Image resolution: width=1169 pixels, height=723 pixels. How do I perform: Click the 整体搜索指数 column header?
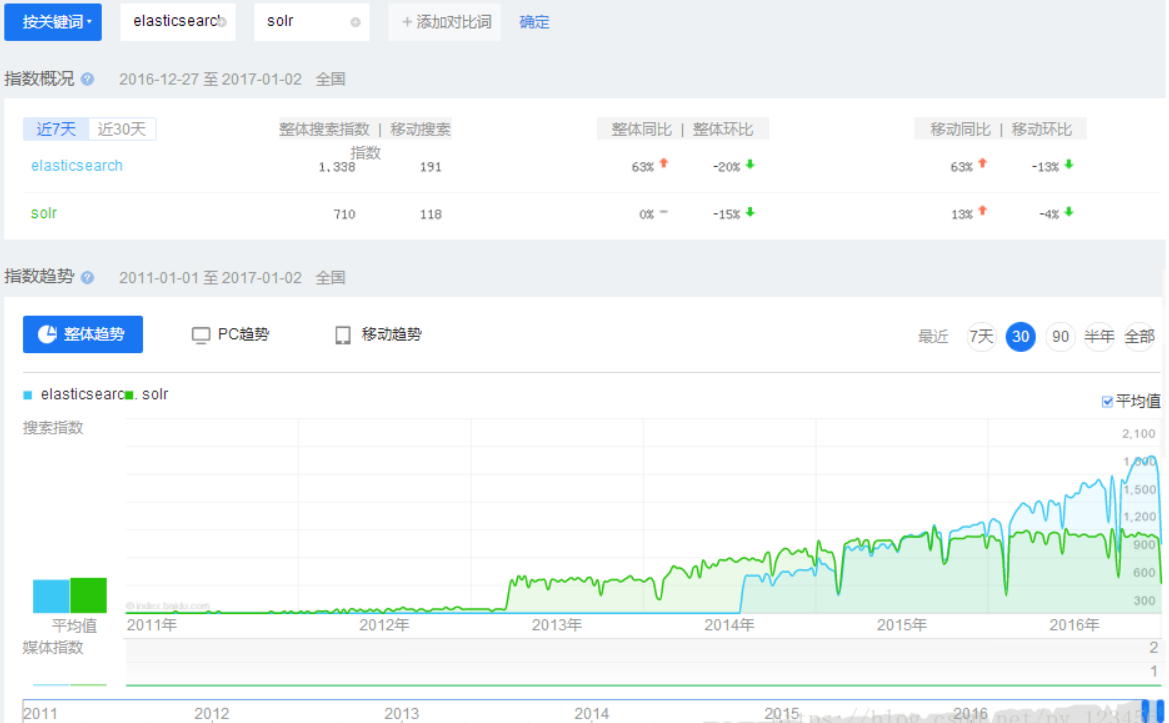tap(324, 129)
